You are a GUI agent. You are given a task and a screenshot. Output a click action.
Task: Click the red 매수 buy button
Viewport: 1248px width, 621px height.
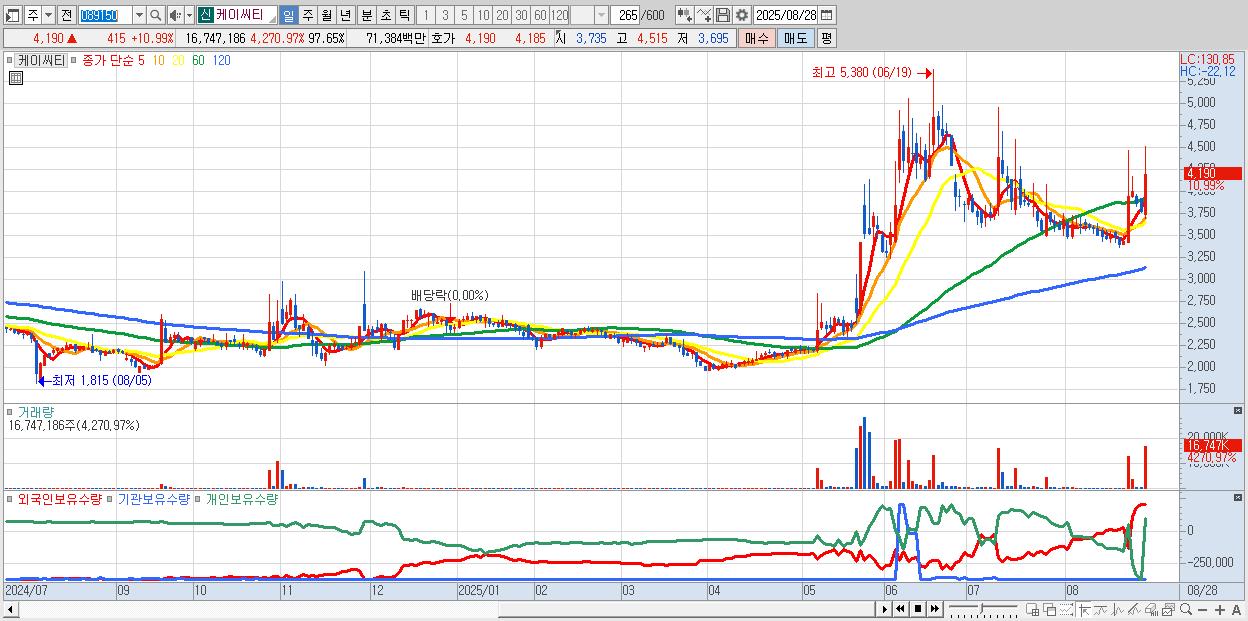tap(757, 38)
